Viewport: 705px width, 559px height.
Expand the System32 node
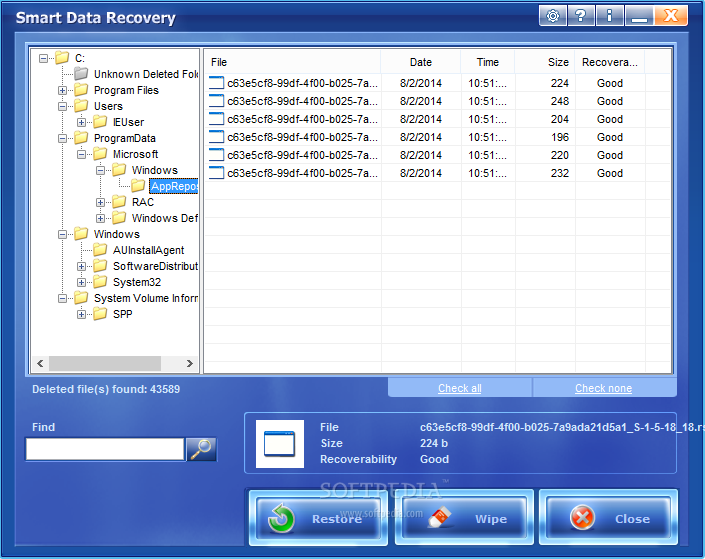pyautogui.click(x=81, y=282)
